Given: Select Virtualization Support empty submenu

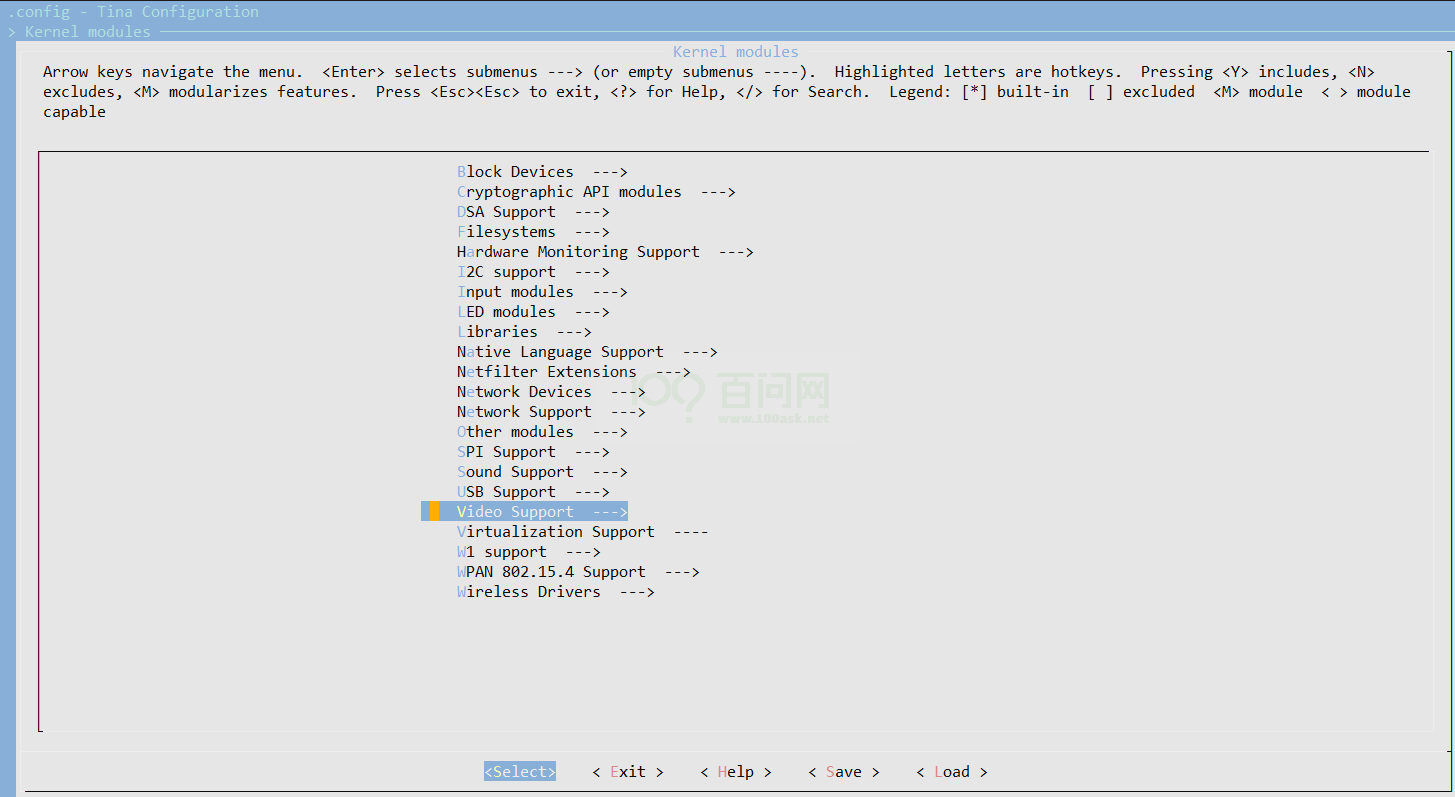Looking at the screenshot, I should [x=582, y=532].
